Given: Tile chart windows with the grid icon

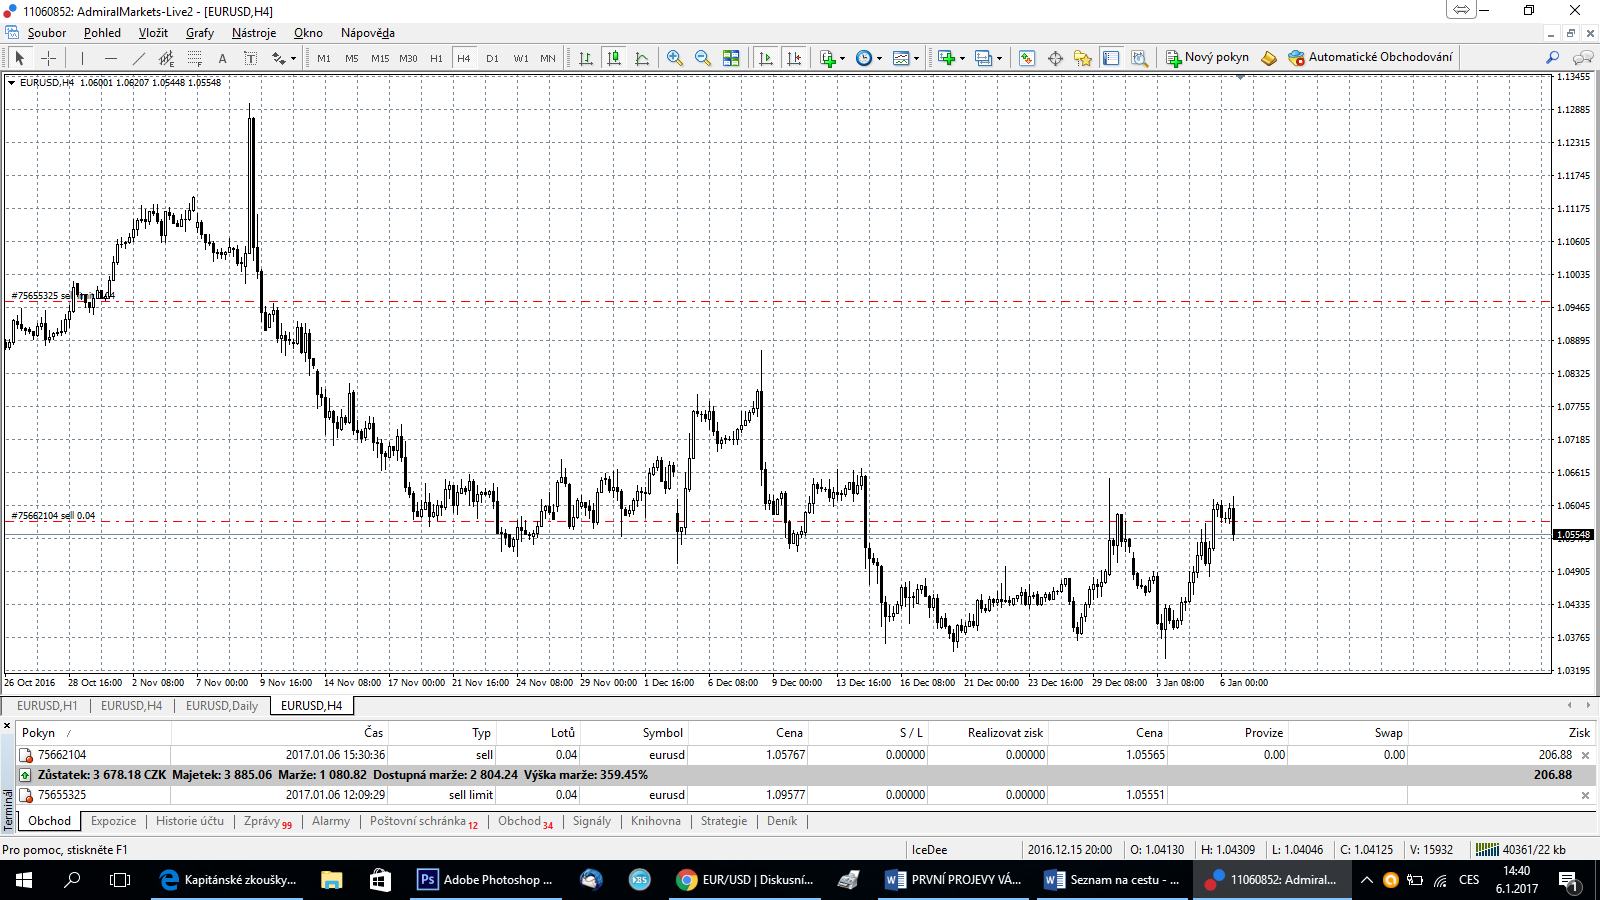Looking at the screenshot, I should coord(731,58).
